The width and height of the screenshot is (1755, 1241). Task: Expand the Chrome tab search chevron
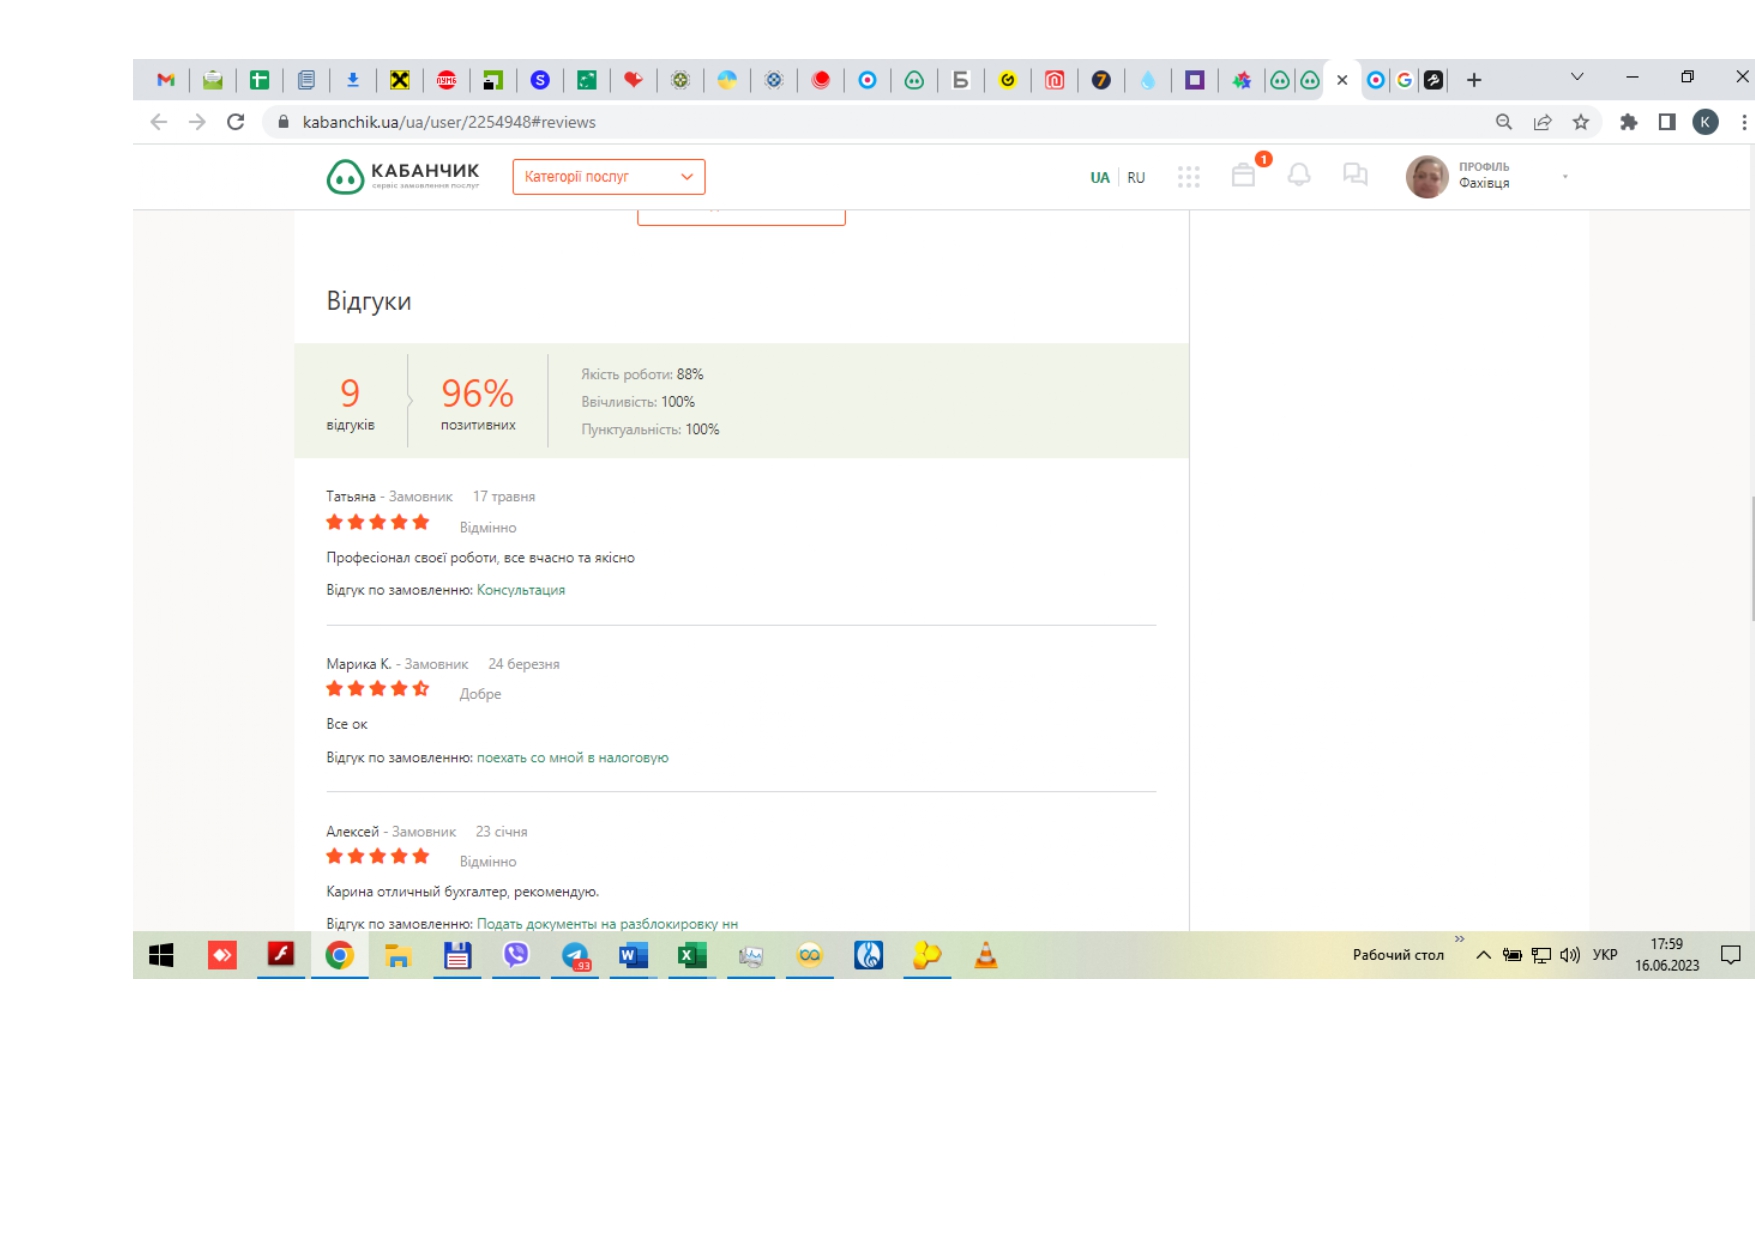(x=1577, y=77)
